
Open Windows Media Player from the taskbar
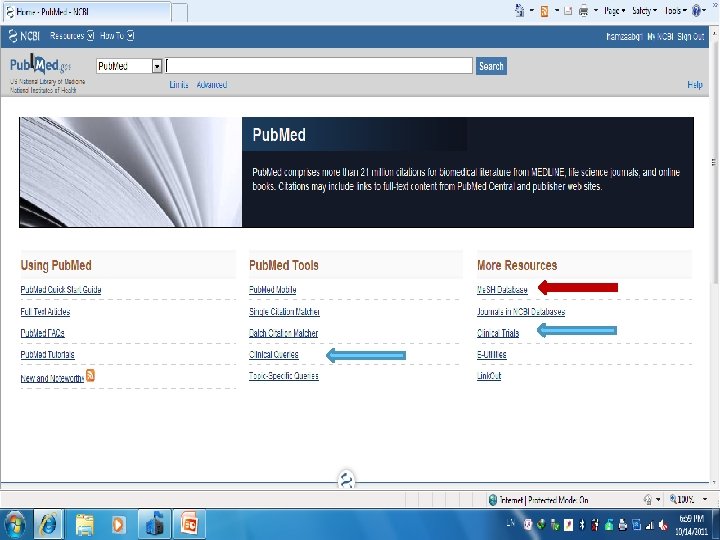pyautogui.click(x=118, y=524)
